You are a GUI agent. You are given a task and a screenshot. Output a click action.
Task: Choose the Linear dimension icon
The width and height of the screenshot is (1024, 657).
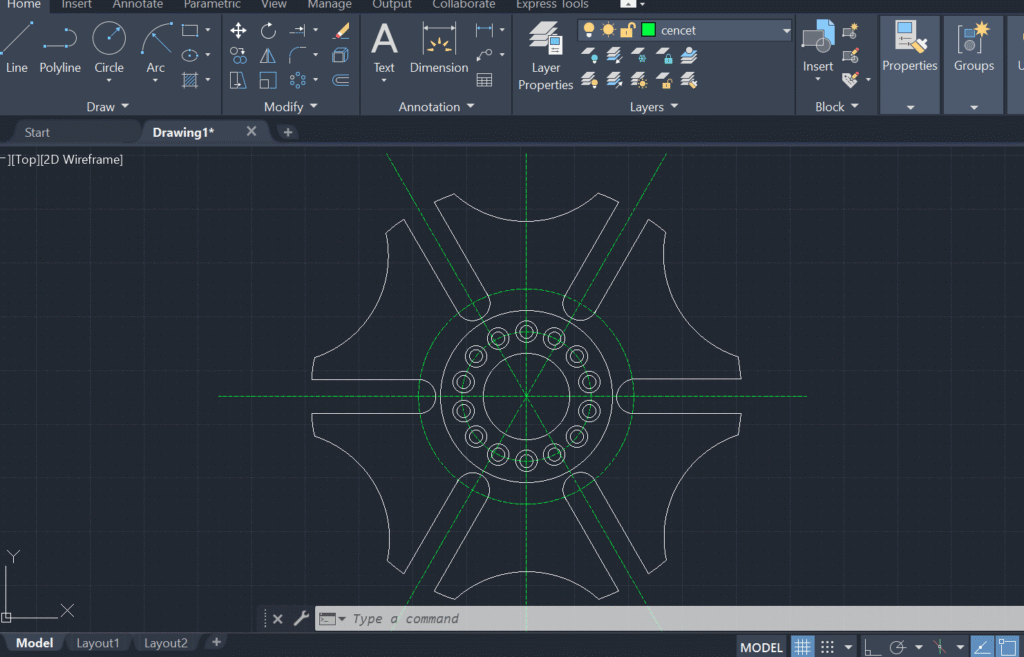point(485,30)
